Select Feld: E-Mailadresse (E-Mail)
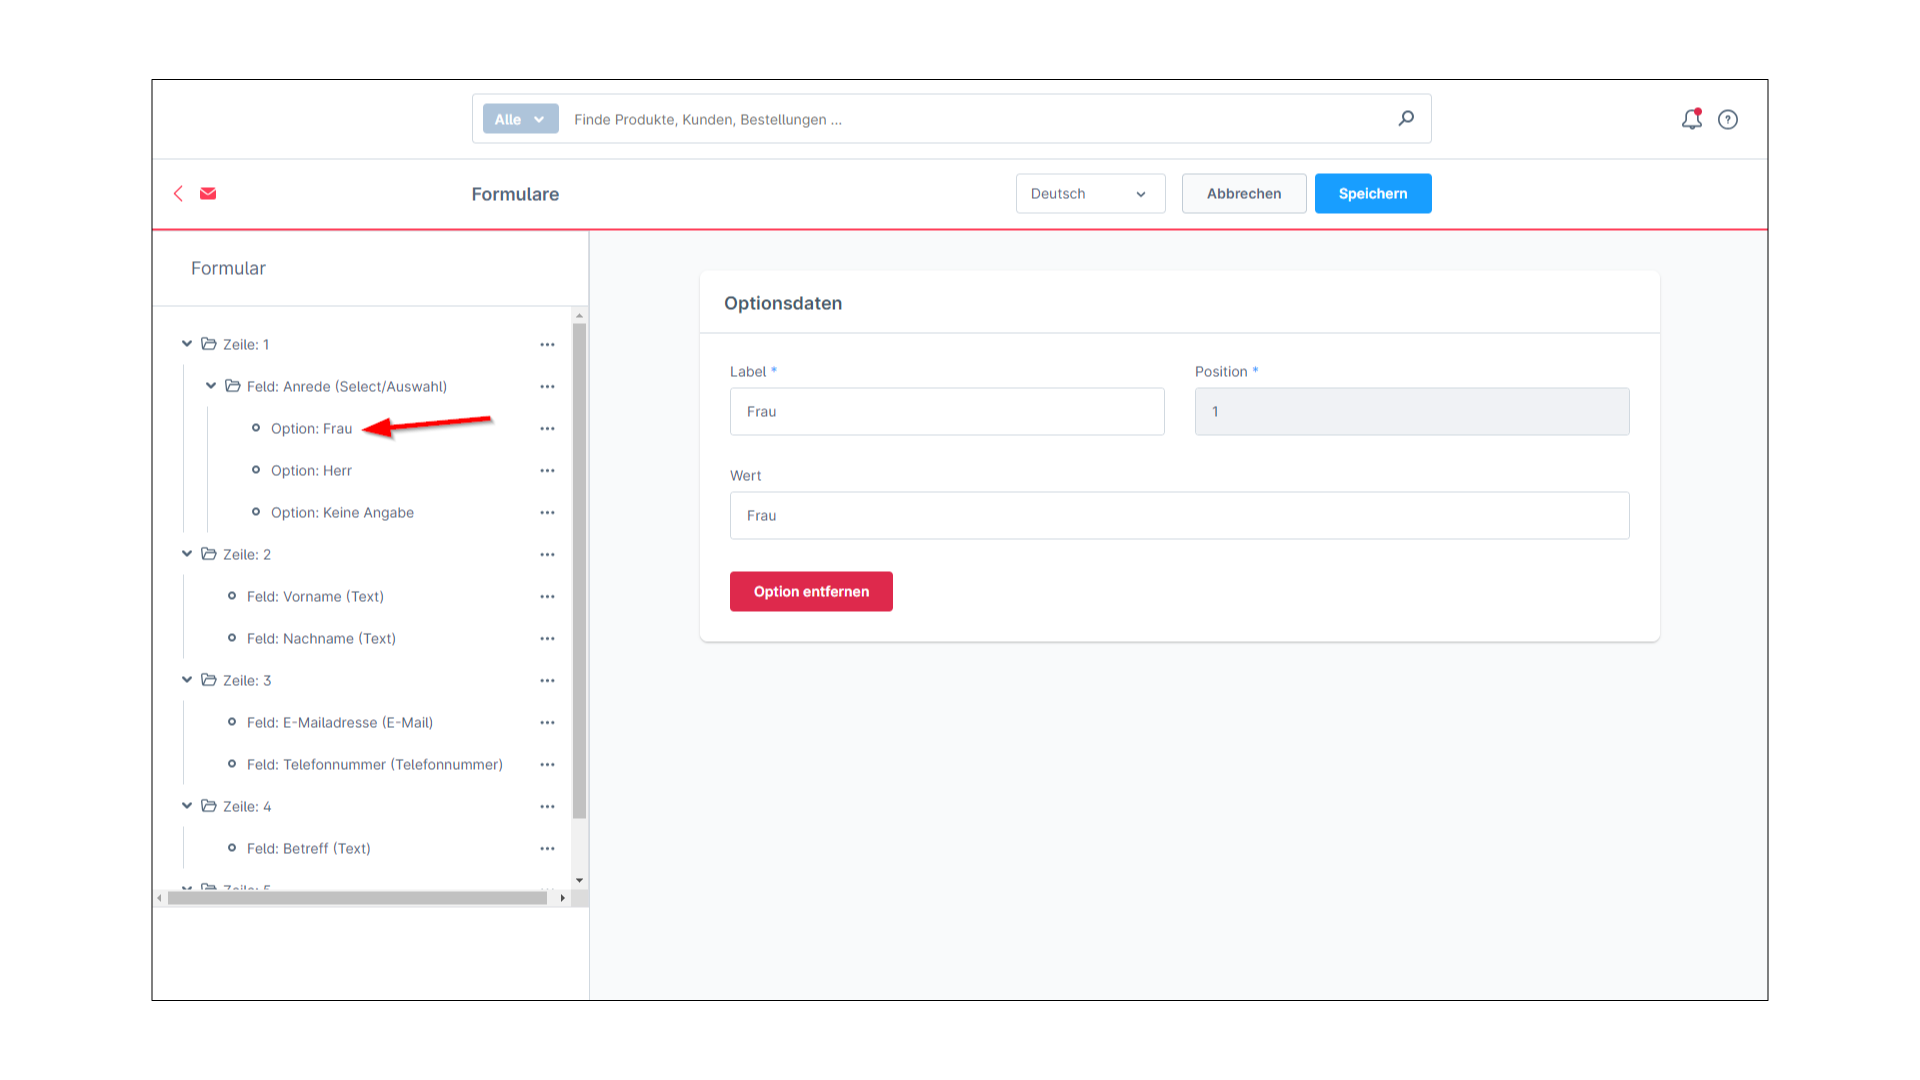The width and height of the screenshot is (1920, 1080). (340, 723)
